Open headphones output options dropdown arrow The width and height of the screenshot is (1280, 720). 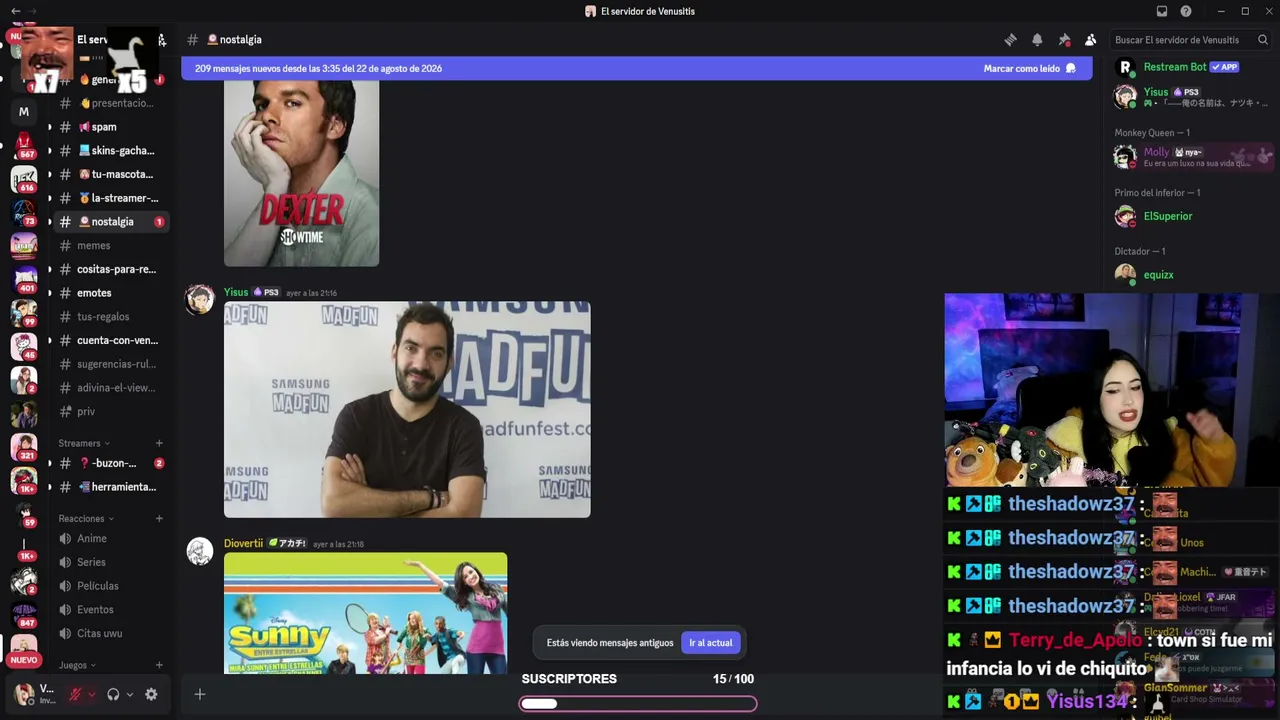[129, 695]
